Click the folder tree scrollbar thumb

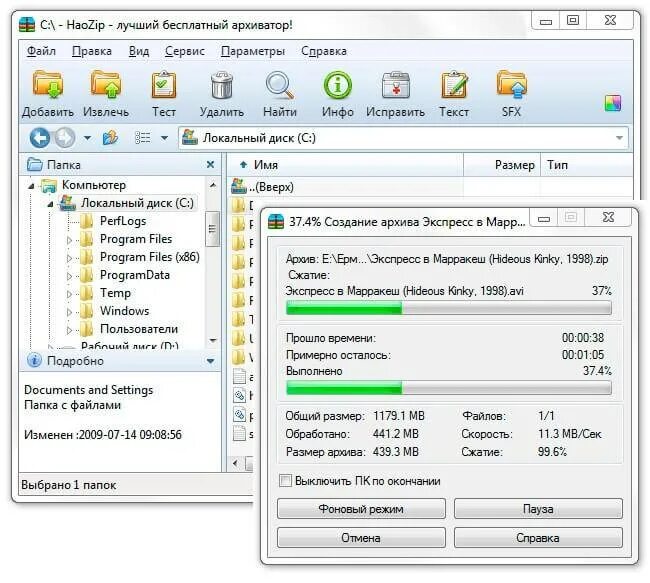coord(212,228)
